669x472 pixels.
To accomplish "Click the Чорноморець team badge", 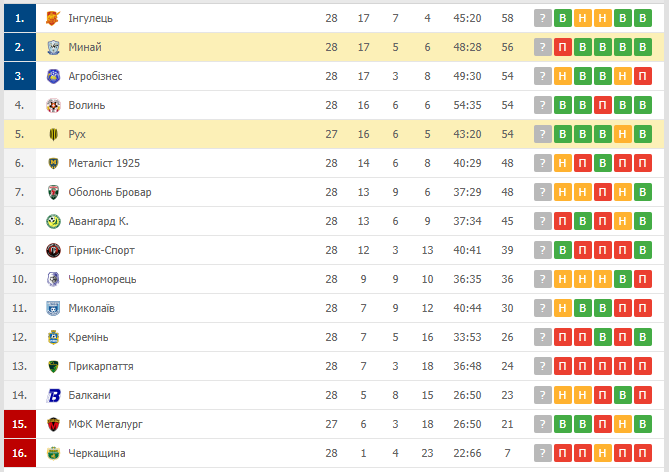I will 53,279.
